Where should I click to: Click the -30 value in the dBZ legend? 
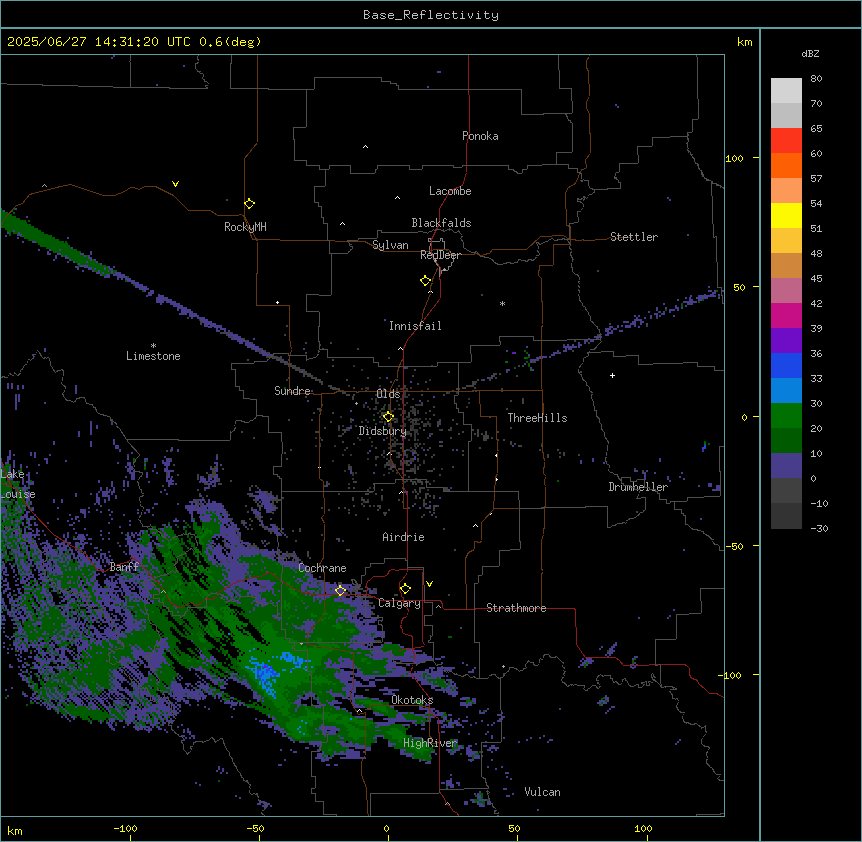click(x=819, y=529)
